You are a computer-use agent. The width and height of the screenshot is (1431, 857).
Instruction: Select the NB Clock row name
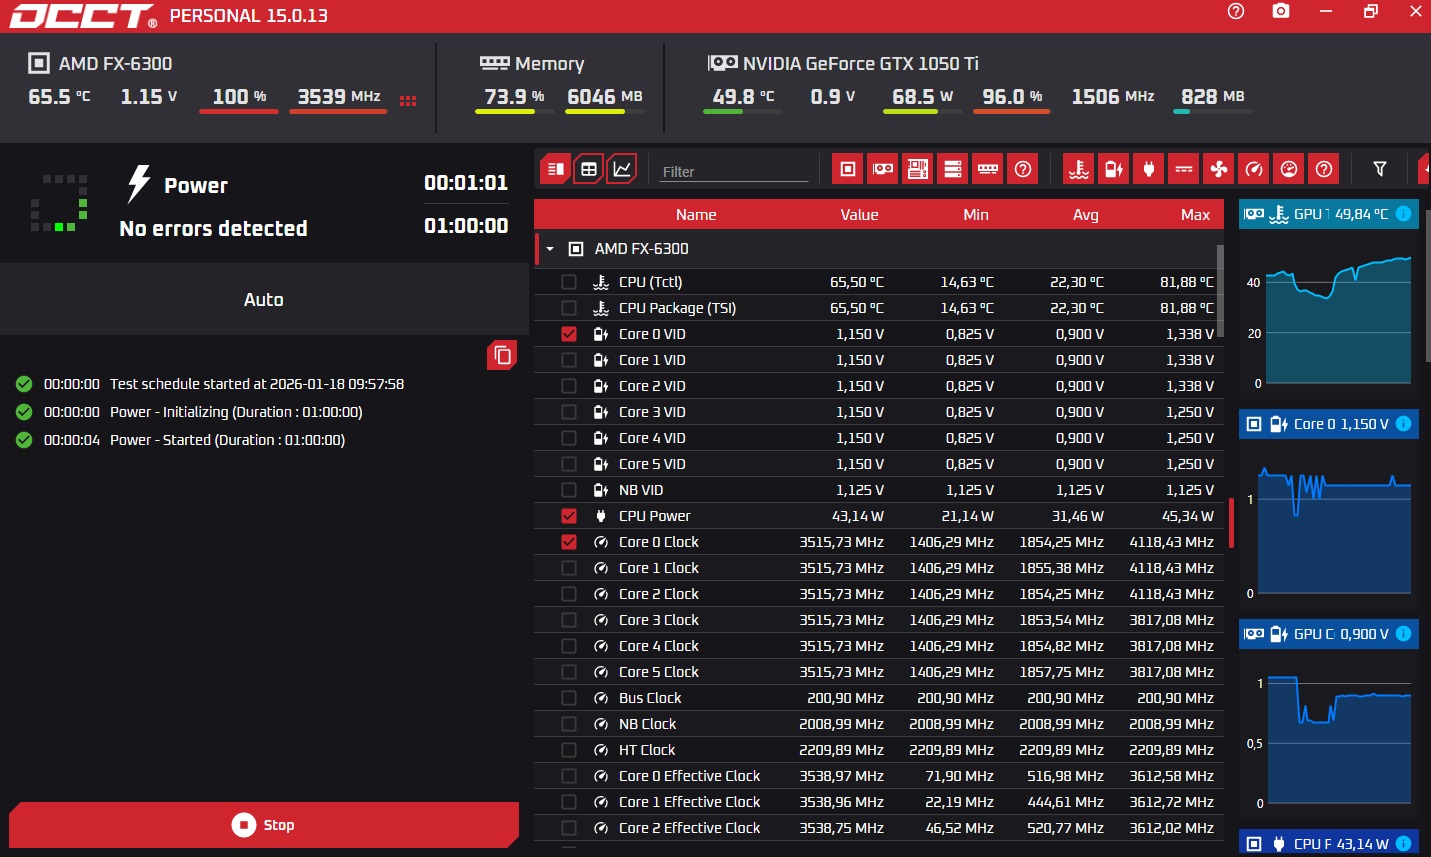click(x=647, y=724)
